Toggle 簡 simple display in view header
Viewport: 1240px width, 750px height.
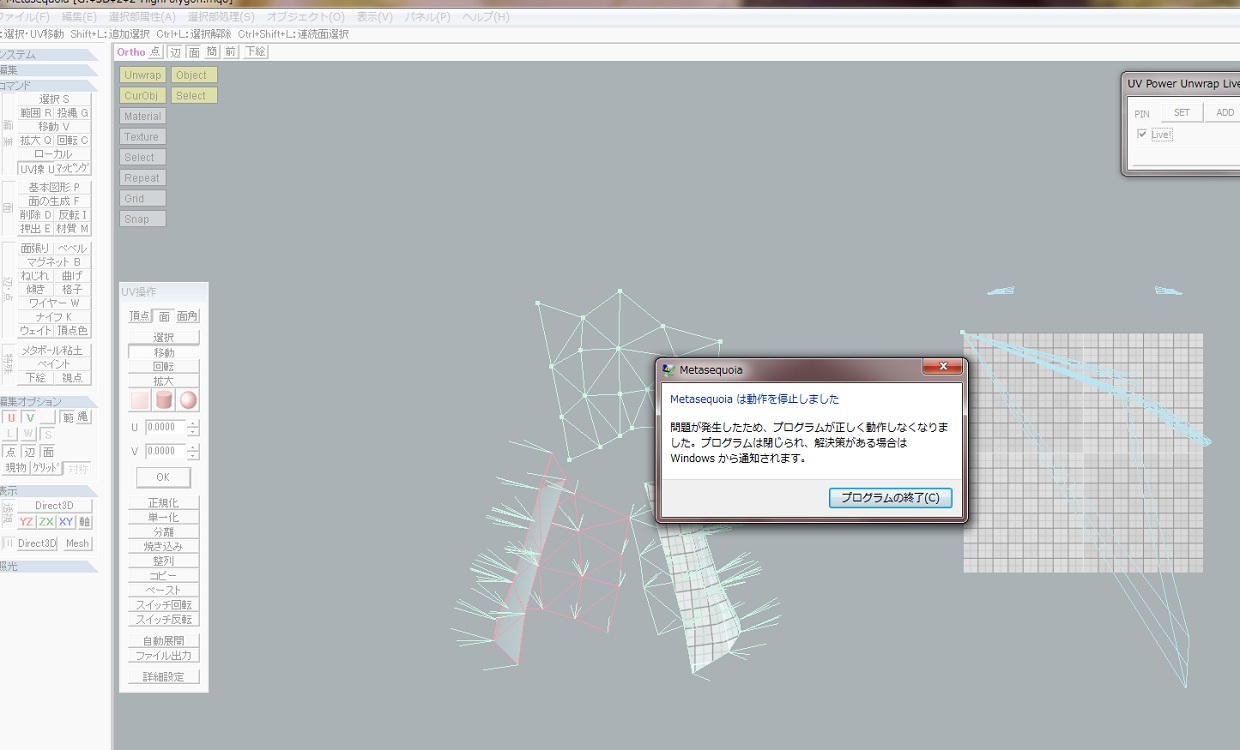(212, 52)
